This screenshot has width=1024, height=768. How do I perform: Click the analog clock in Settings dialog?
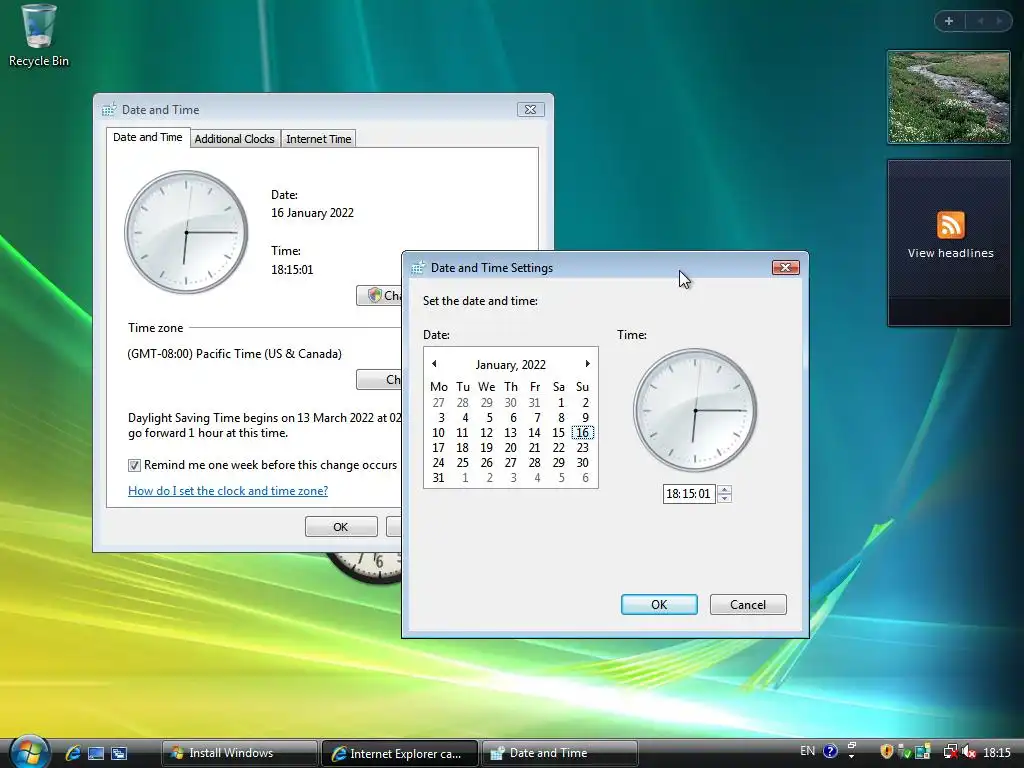(695, 410)
